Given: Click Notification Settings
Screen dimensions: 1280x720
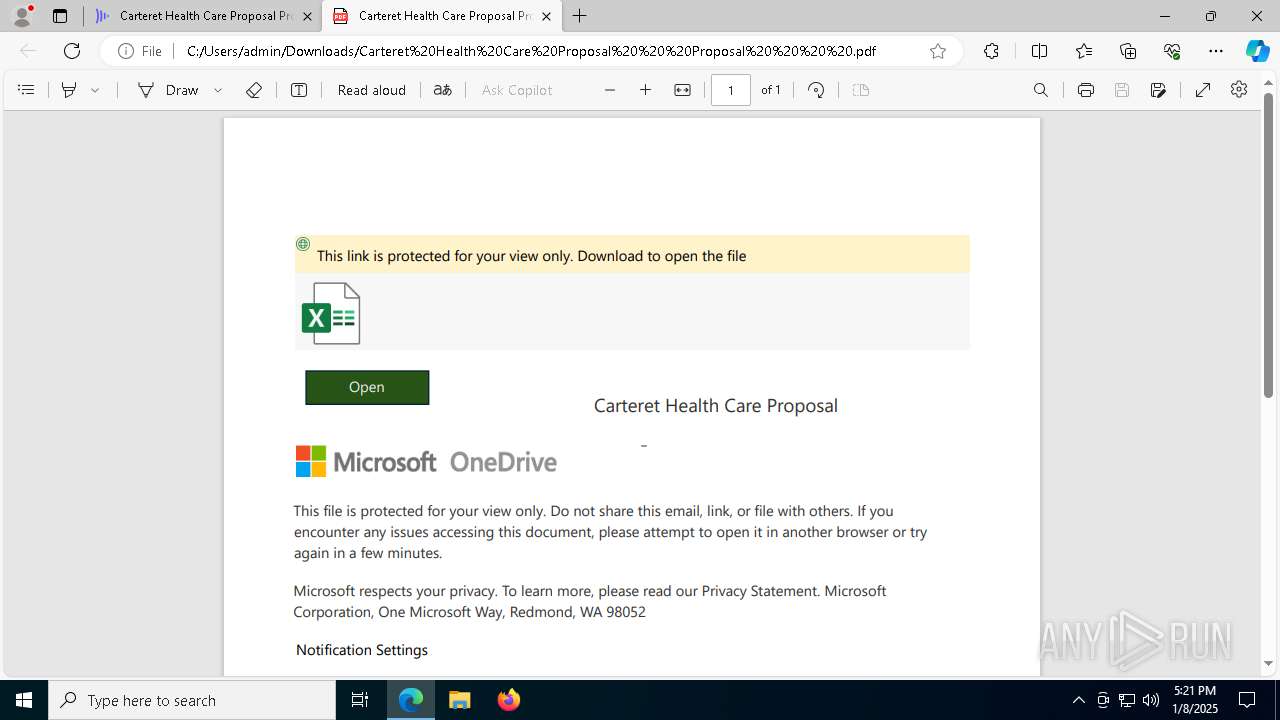Looking at the screenshot, I should coord(362,650).
